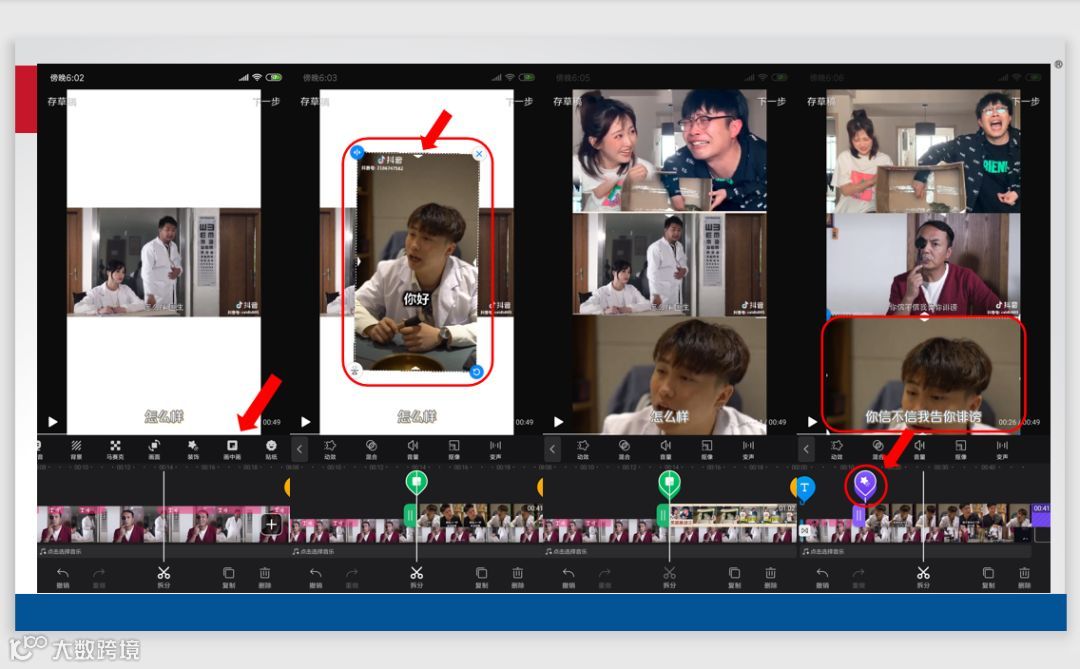Open 混合 blend mode in 6:03 screen
The image size is (1080, 669).
(371, 449)
